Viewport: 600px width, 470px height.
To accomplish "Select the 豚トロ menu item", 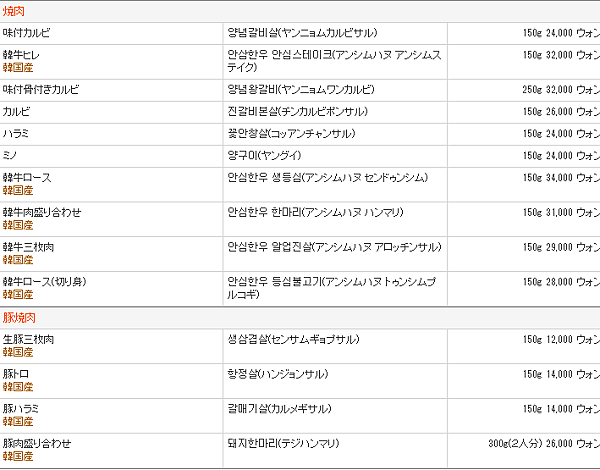I will (17, 374).
